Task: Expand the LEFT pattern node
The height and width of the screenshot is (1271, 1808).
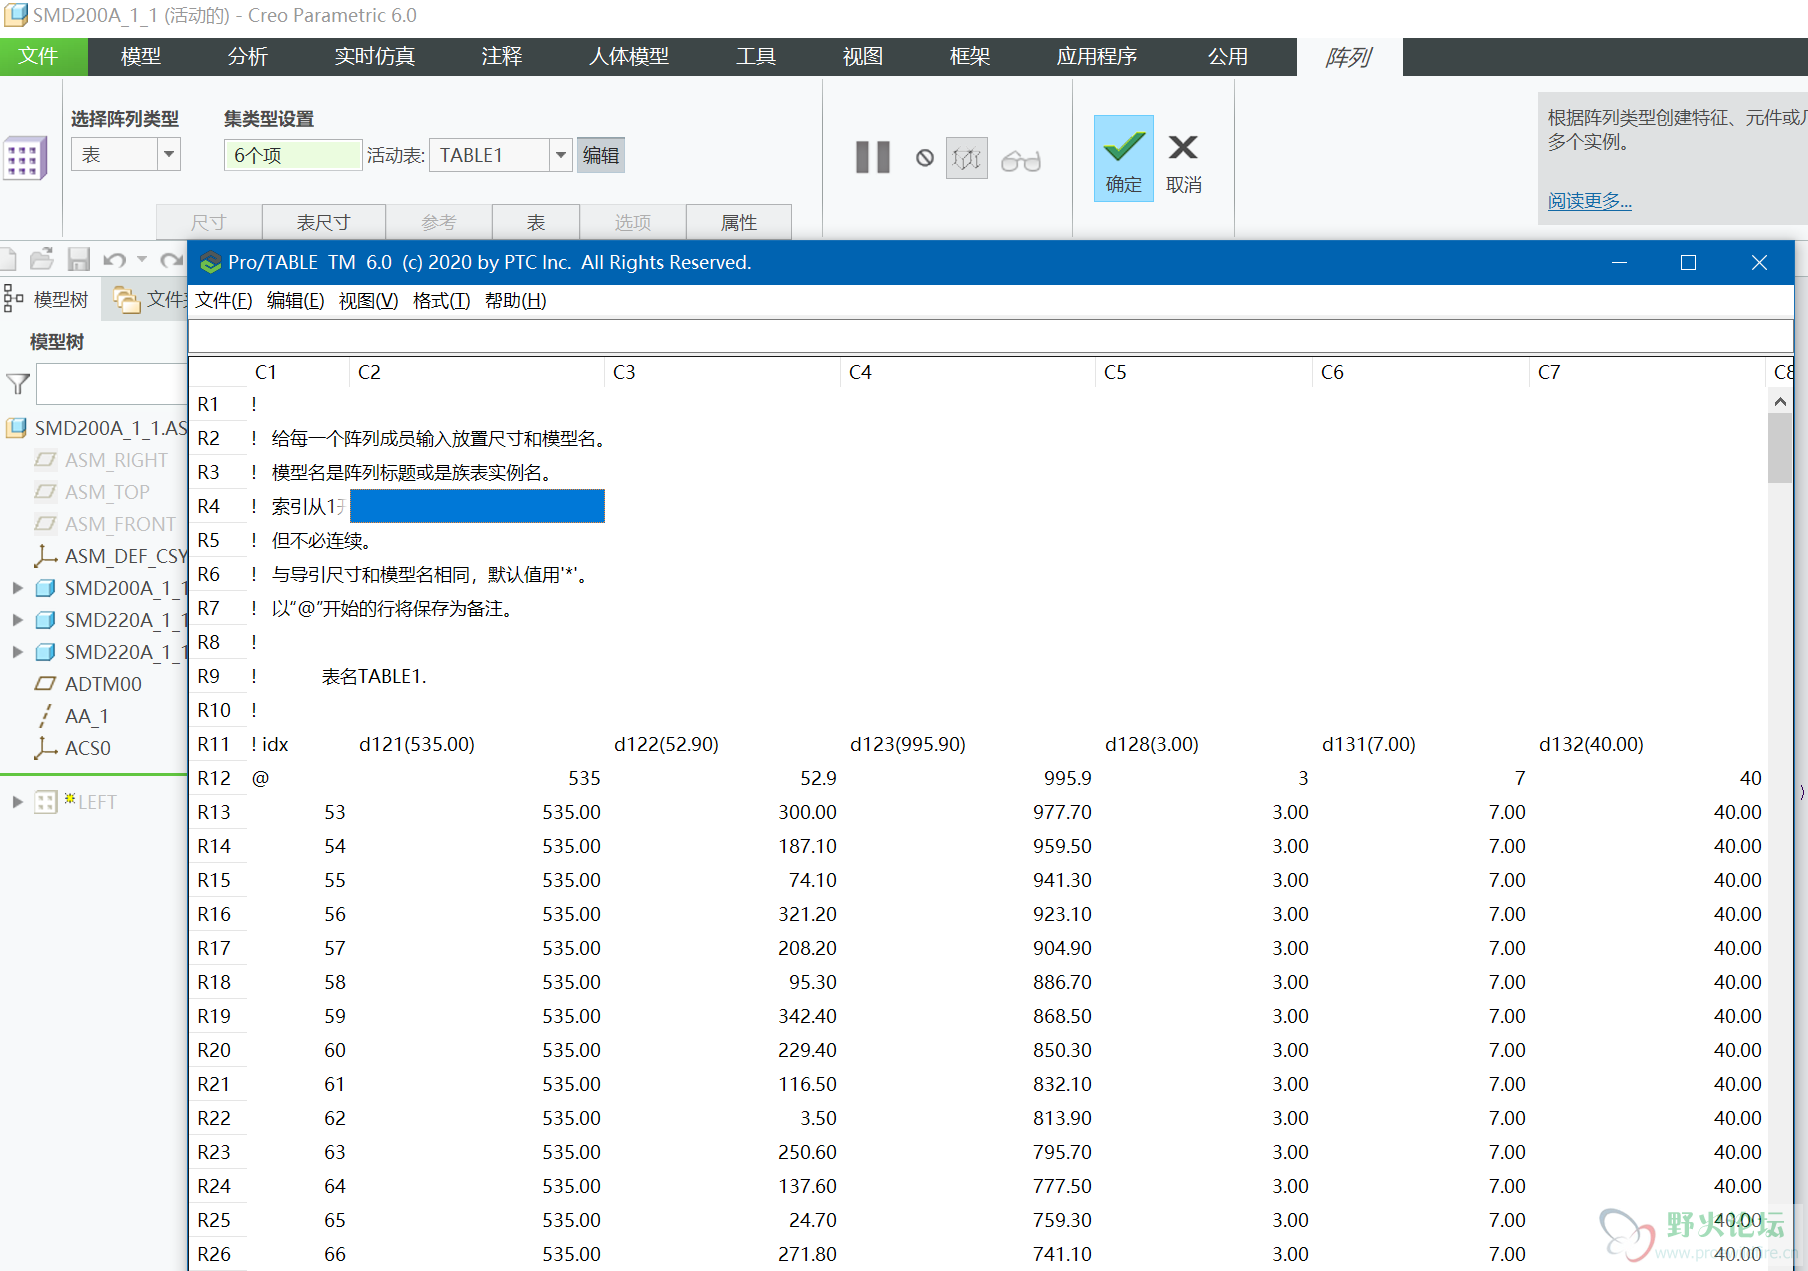Action: (17, 802)
